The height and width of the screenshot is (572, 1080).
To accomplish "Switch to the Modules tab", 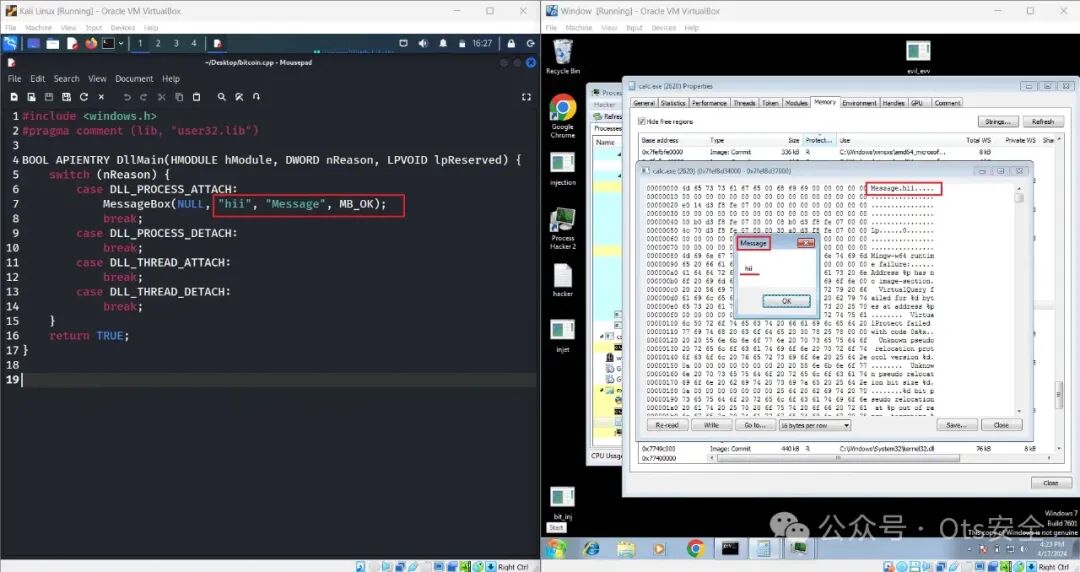I will pyautogui.click(x=796, y=103).
